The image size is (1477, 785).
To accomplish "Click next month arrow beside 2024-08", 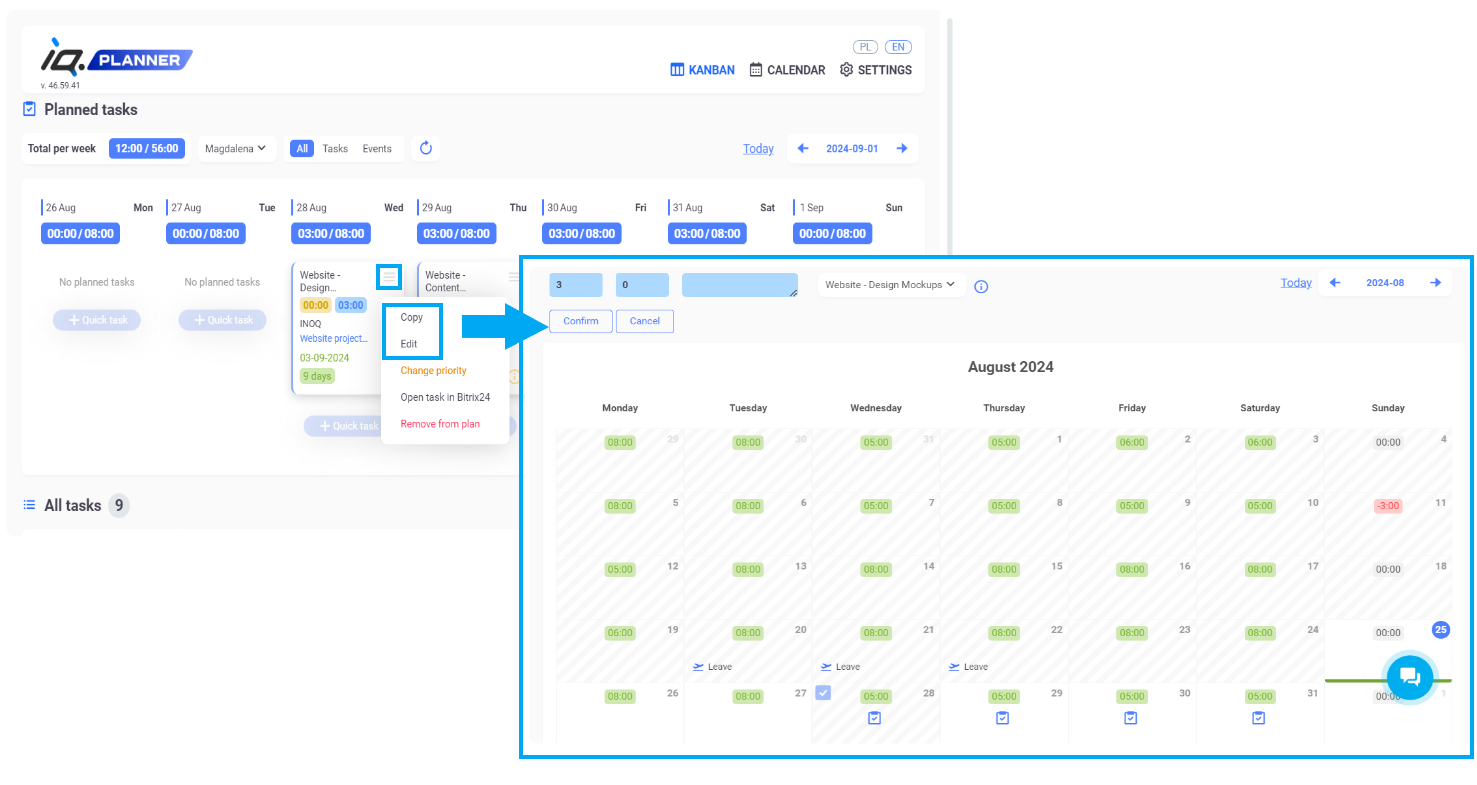I will click(x=1436, y=283).
